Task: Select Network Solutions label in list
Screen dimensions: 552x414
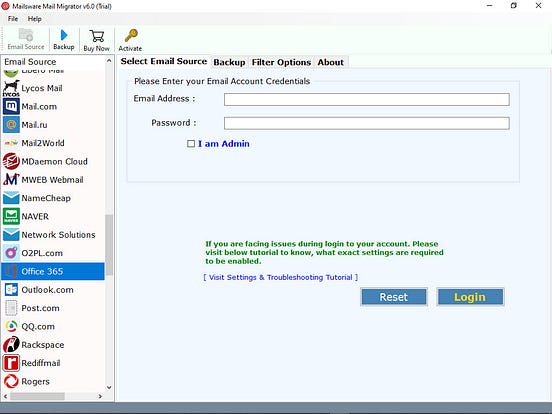Action: tap(58, 234)
